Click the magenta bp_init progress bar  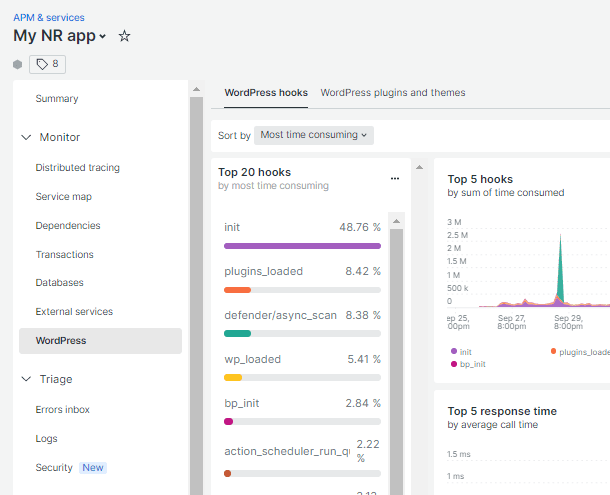tap(228, 421)
